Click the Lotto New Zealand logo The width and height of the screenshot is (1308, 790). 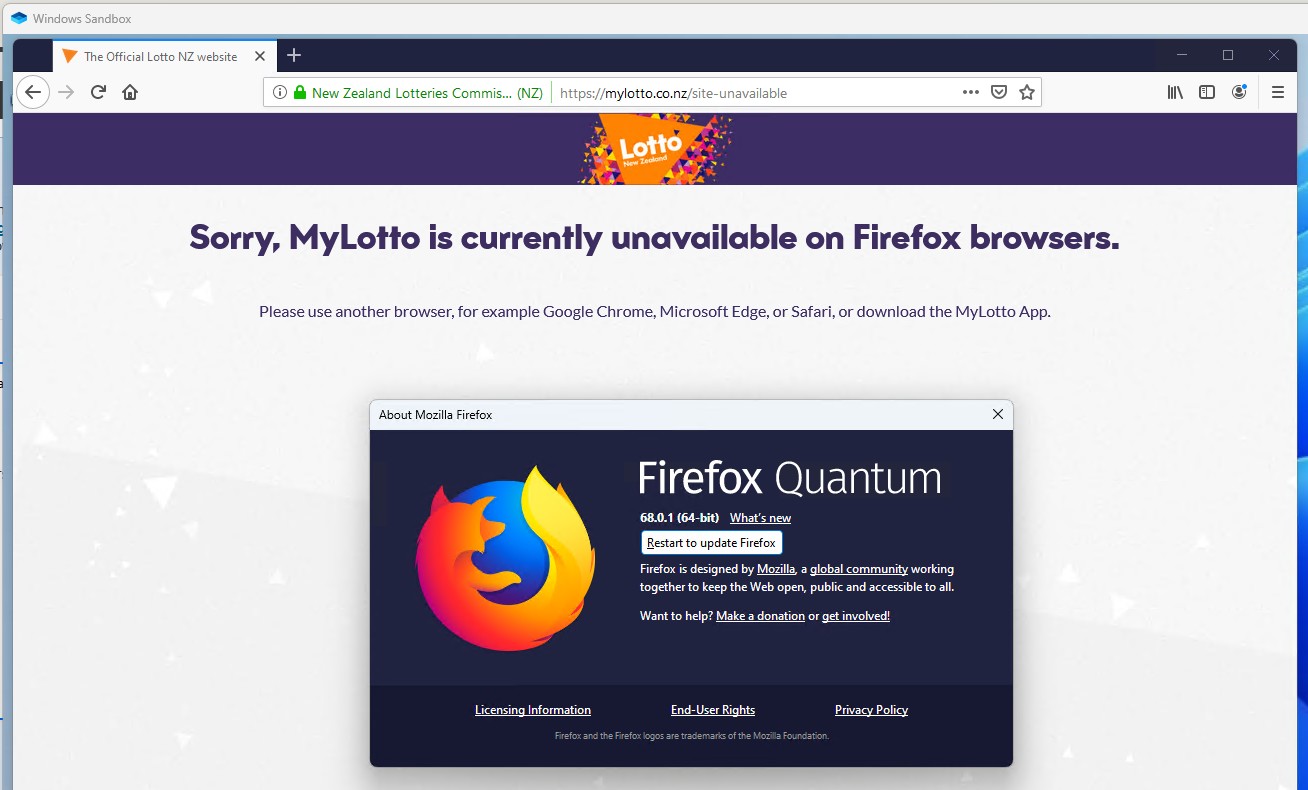(655, 149)
